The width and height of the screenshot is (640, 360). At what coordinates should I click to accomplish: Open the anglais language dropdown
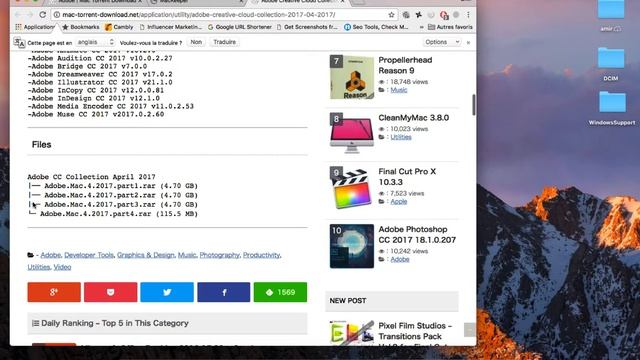tap(96, 42)
